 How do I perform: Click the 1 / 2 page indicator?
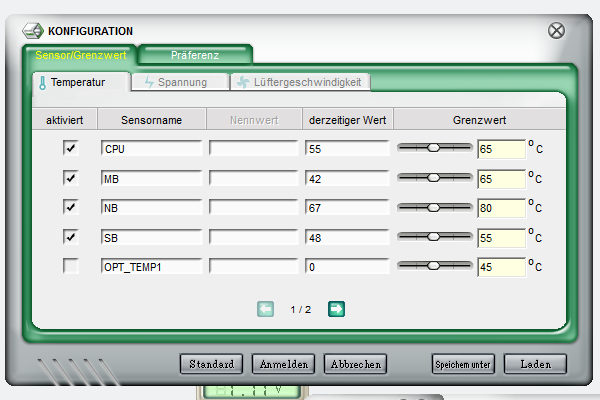point(301,309)
